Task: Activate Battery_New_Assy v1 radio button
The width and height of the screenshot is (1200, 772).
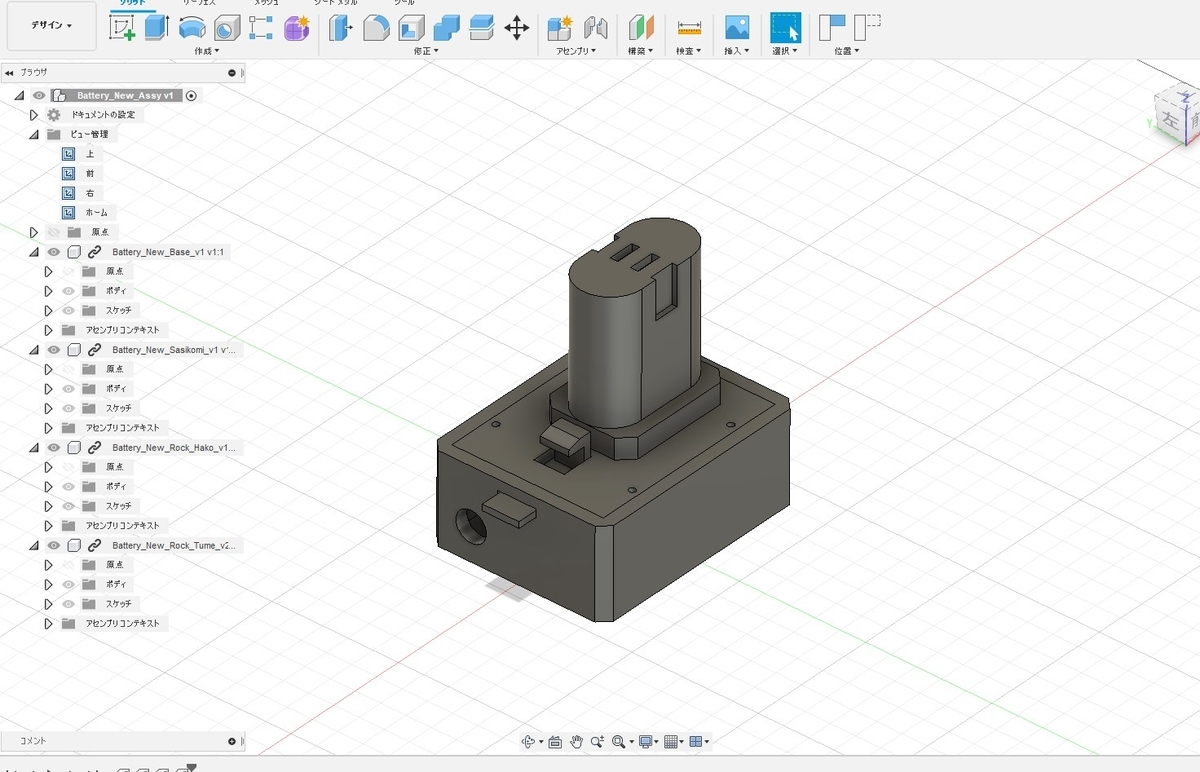Action: click(x=191, y=96)
